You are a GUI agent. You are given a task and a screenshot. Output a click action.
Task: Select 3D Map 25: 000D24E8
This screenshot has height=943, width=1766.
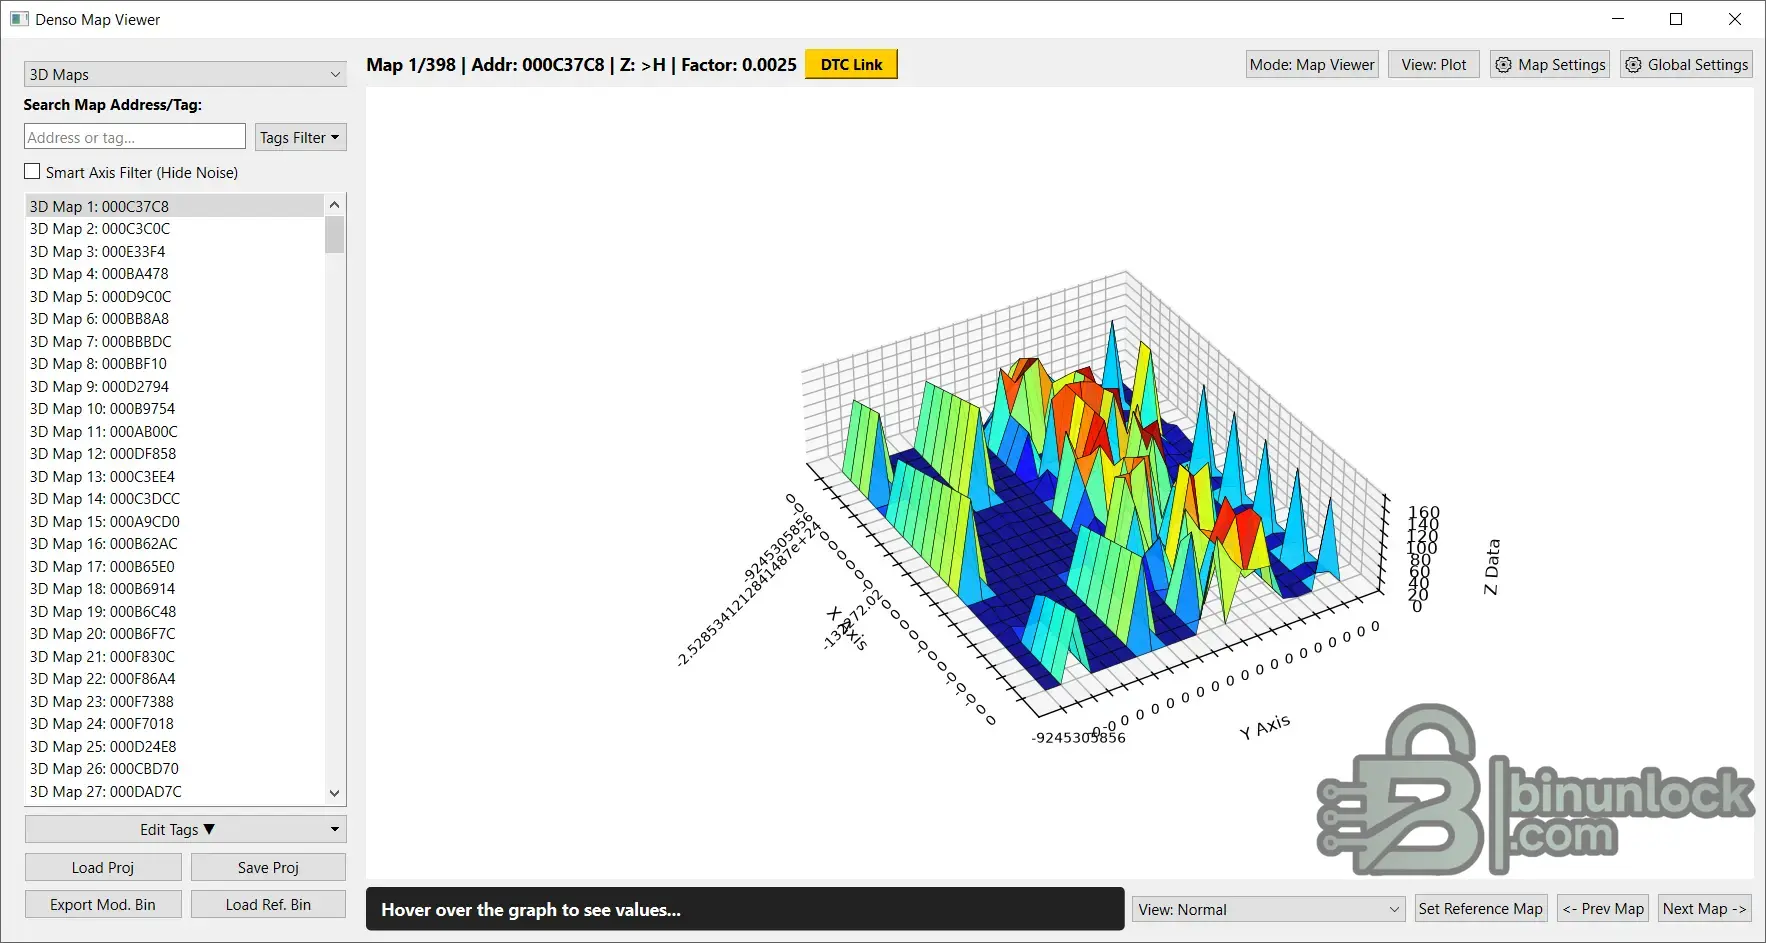coord(175,746)
